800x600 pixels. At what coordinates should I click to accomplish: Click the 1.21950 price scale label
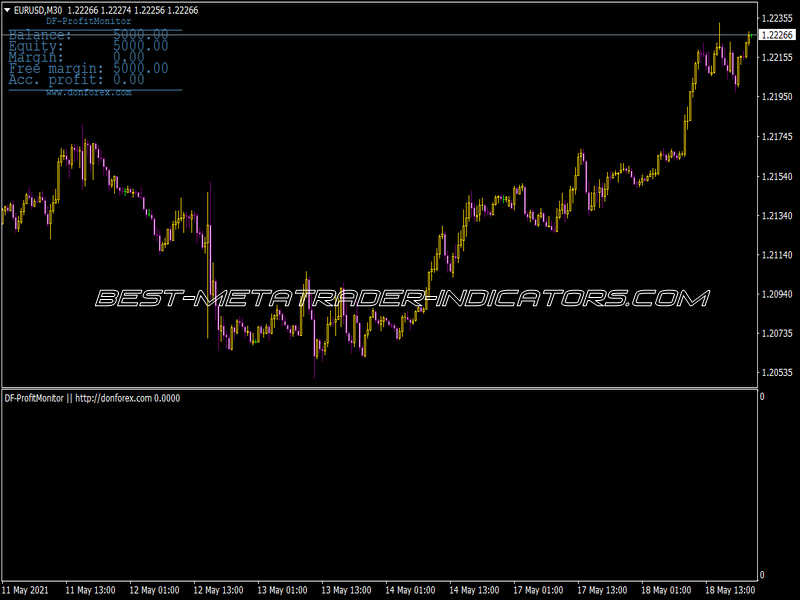pos(777,96)
